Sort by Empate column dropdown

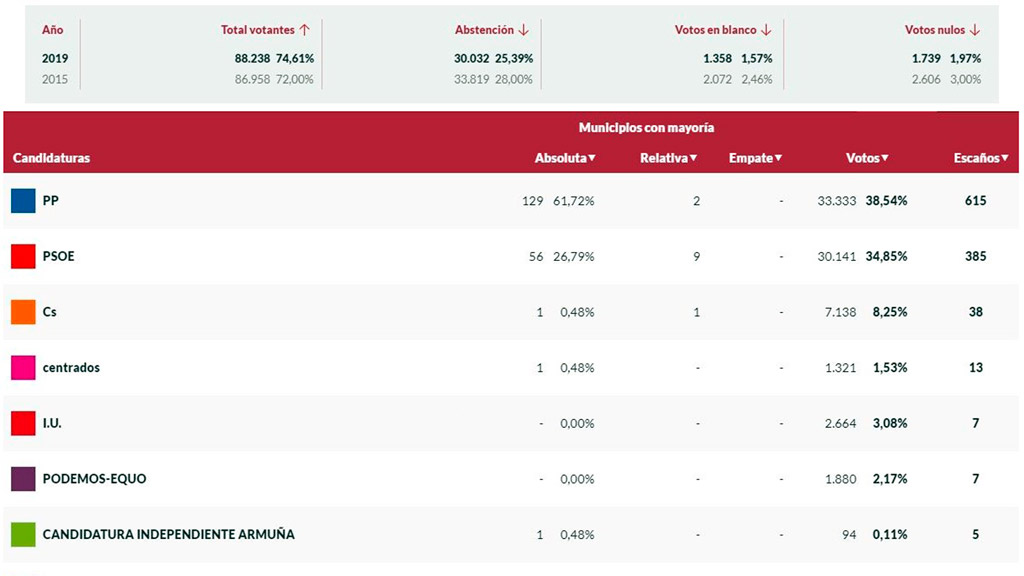click(755, 158)
